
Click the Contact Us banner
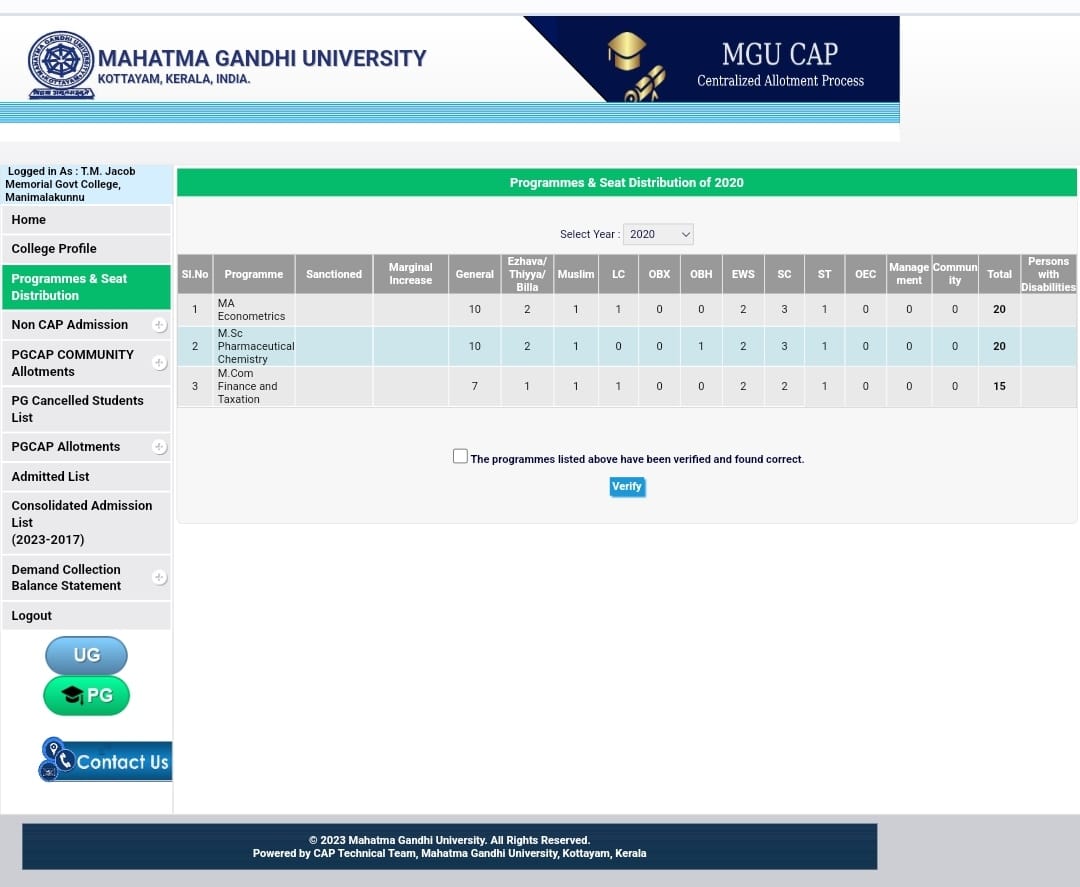[x=105, y=760]
